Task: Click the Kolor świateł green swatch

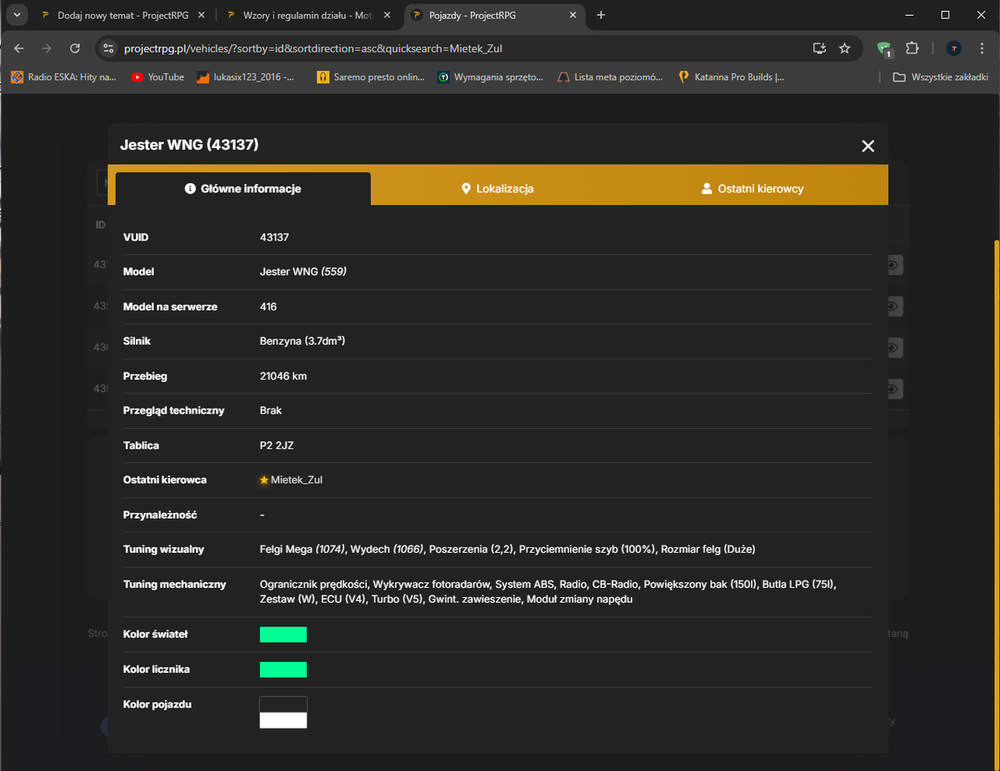Action: (x=283, y=635)
